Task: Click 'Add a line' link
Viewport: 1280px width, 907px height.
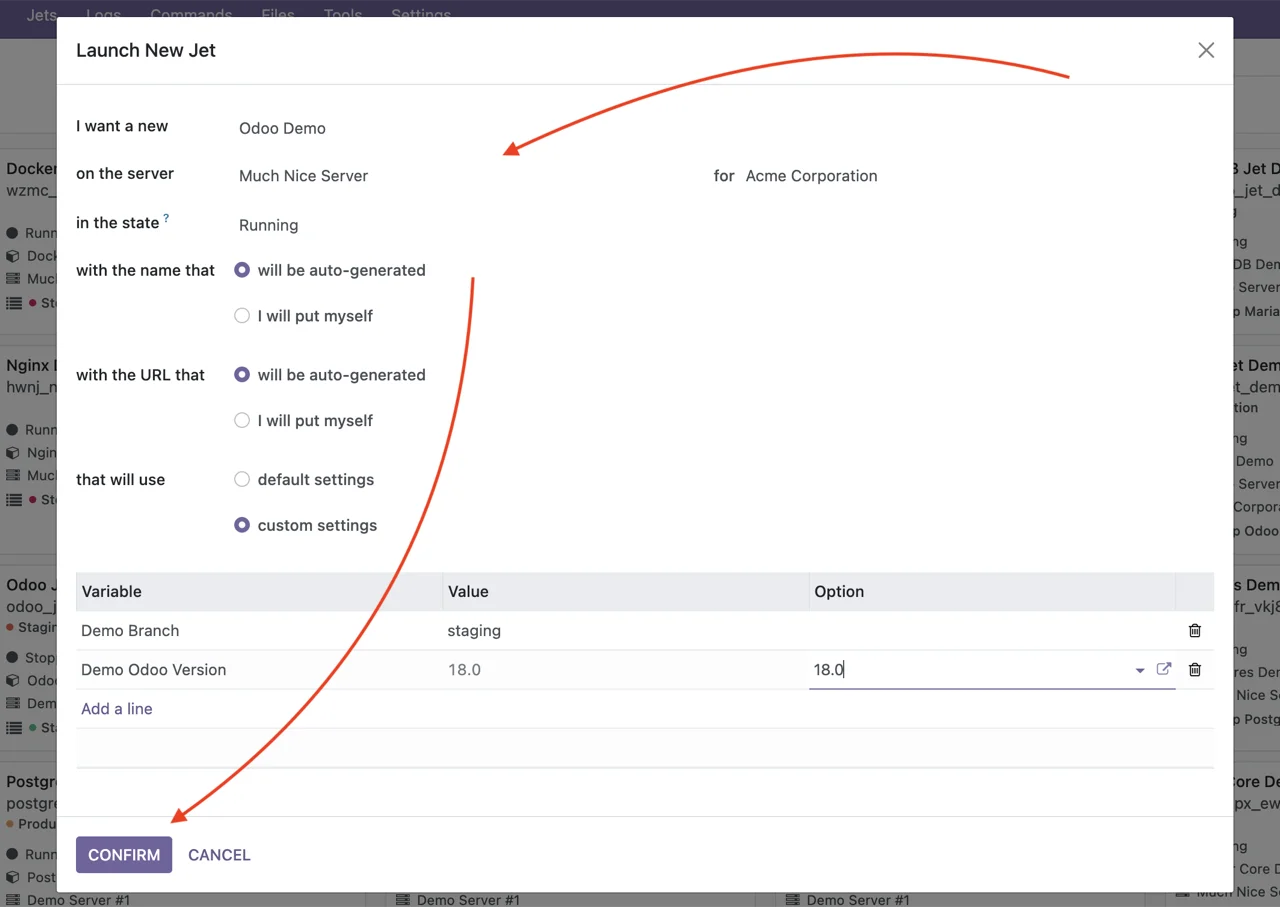Action: coord(117,709)
